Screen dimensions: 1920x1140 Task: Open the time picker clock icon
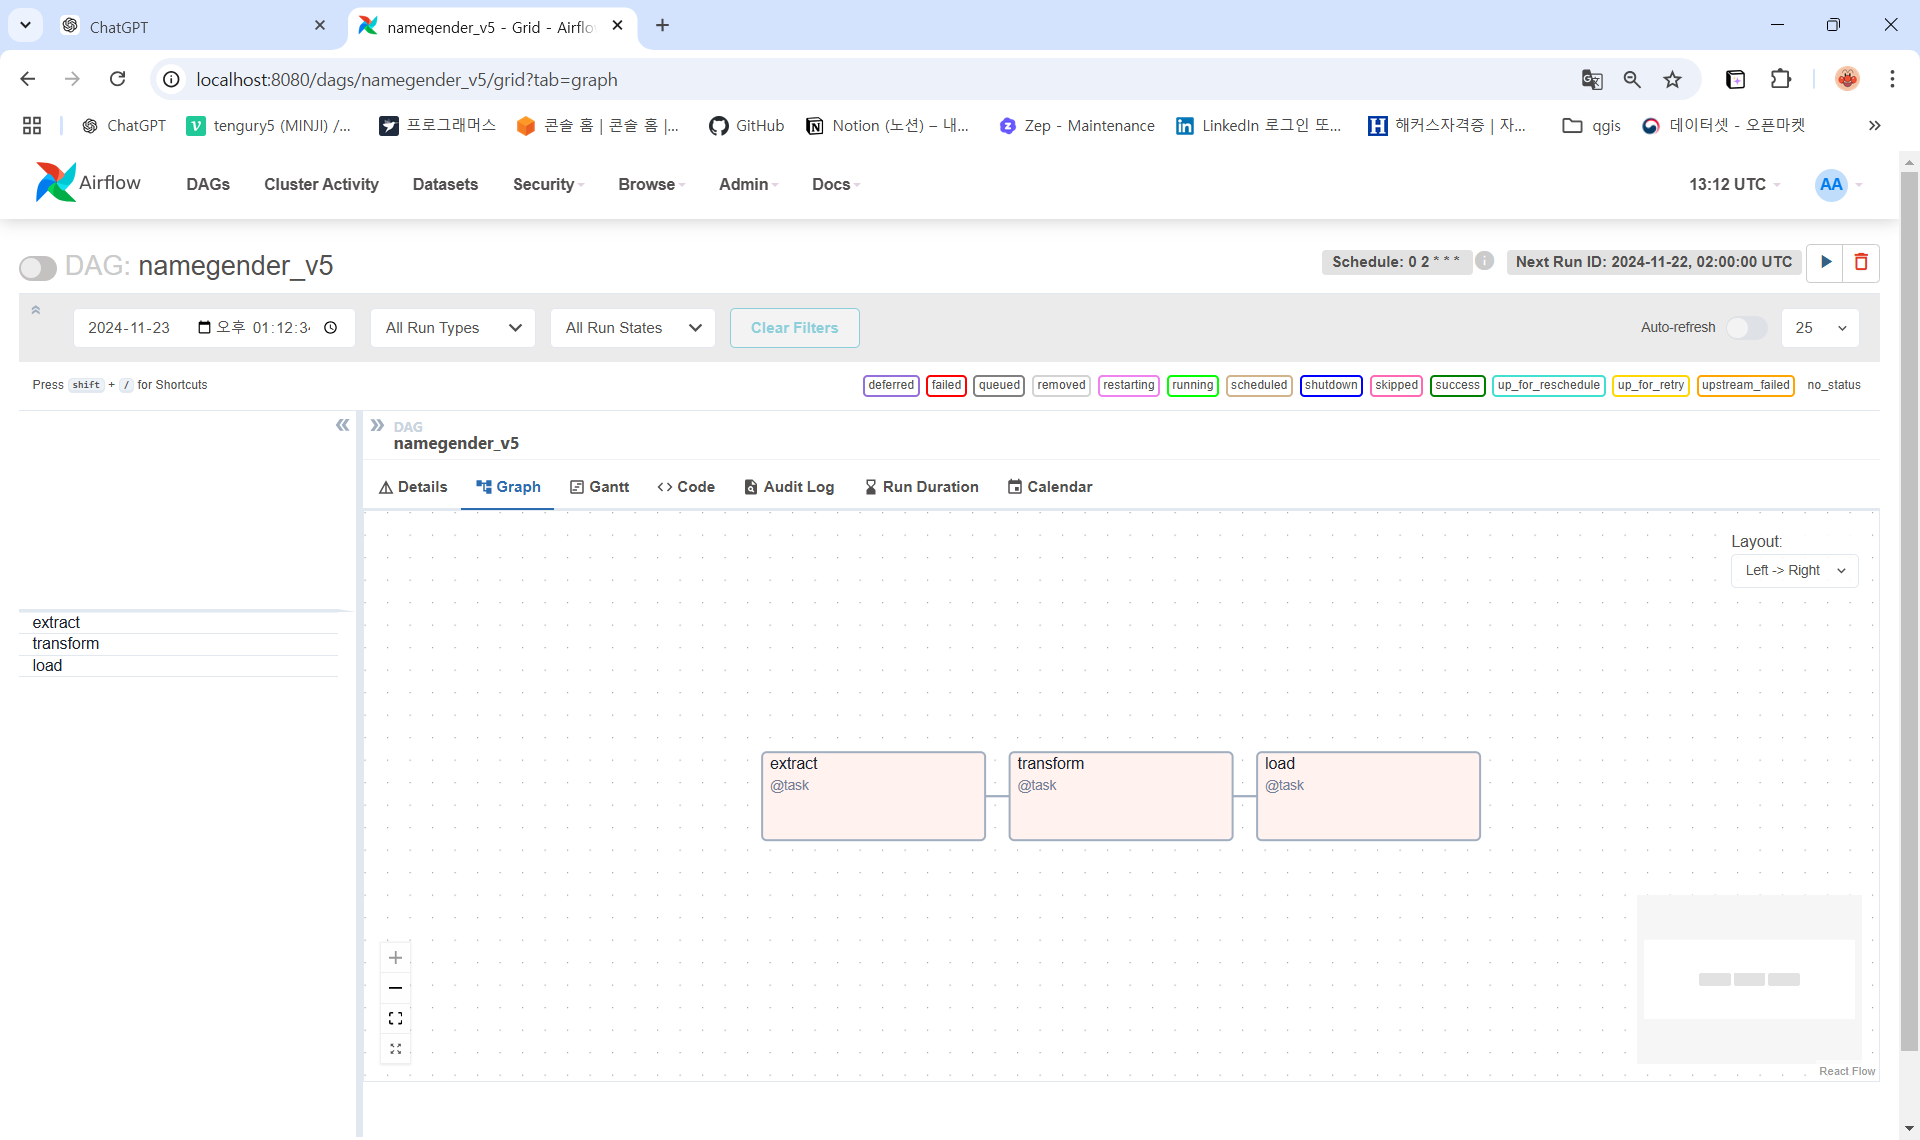tap(331, 327)
